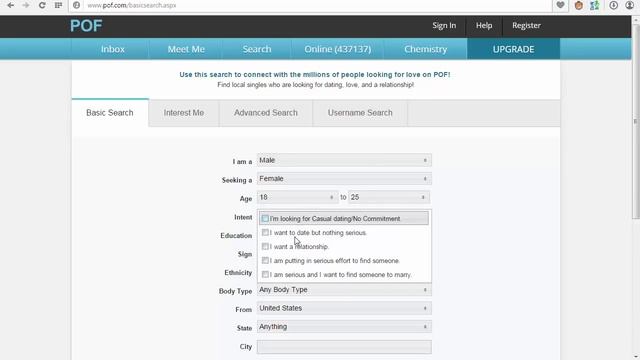The height and width of the screenshot is (360, 640).
Task: Expand the State dropdown showing Anything
Action: 344,327
